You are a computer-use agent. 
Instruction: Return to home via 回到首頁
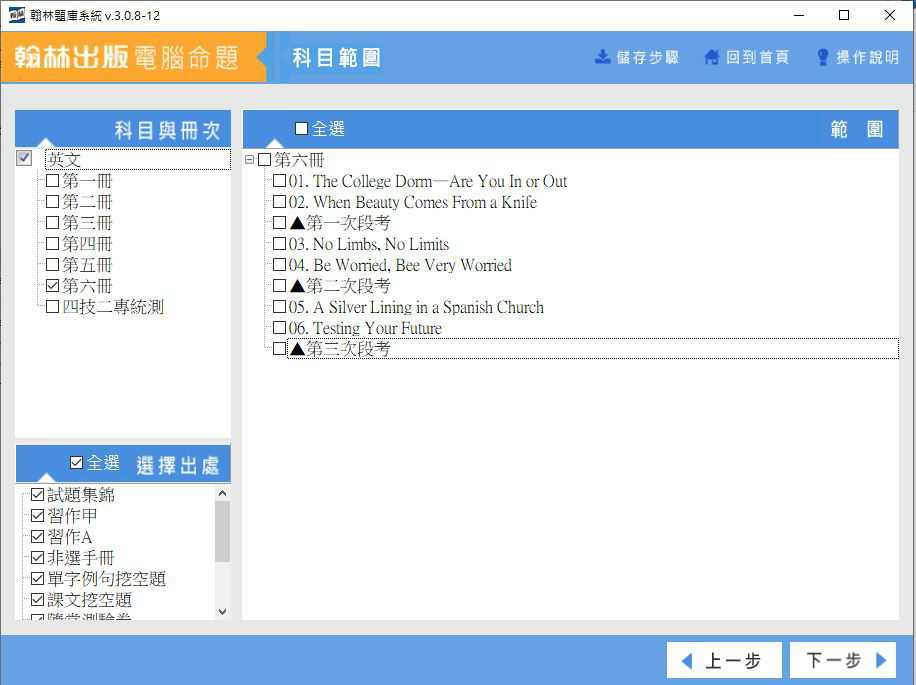pos(747,57)
